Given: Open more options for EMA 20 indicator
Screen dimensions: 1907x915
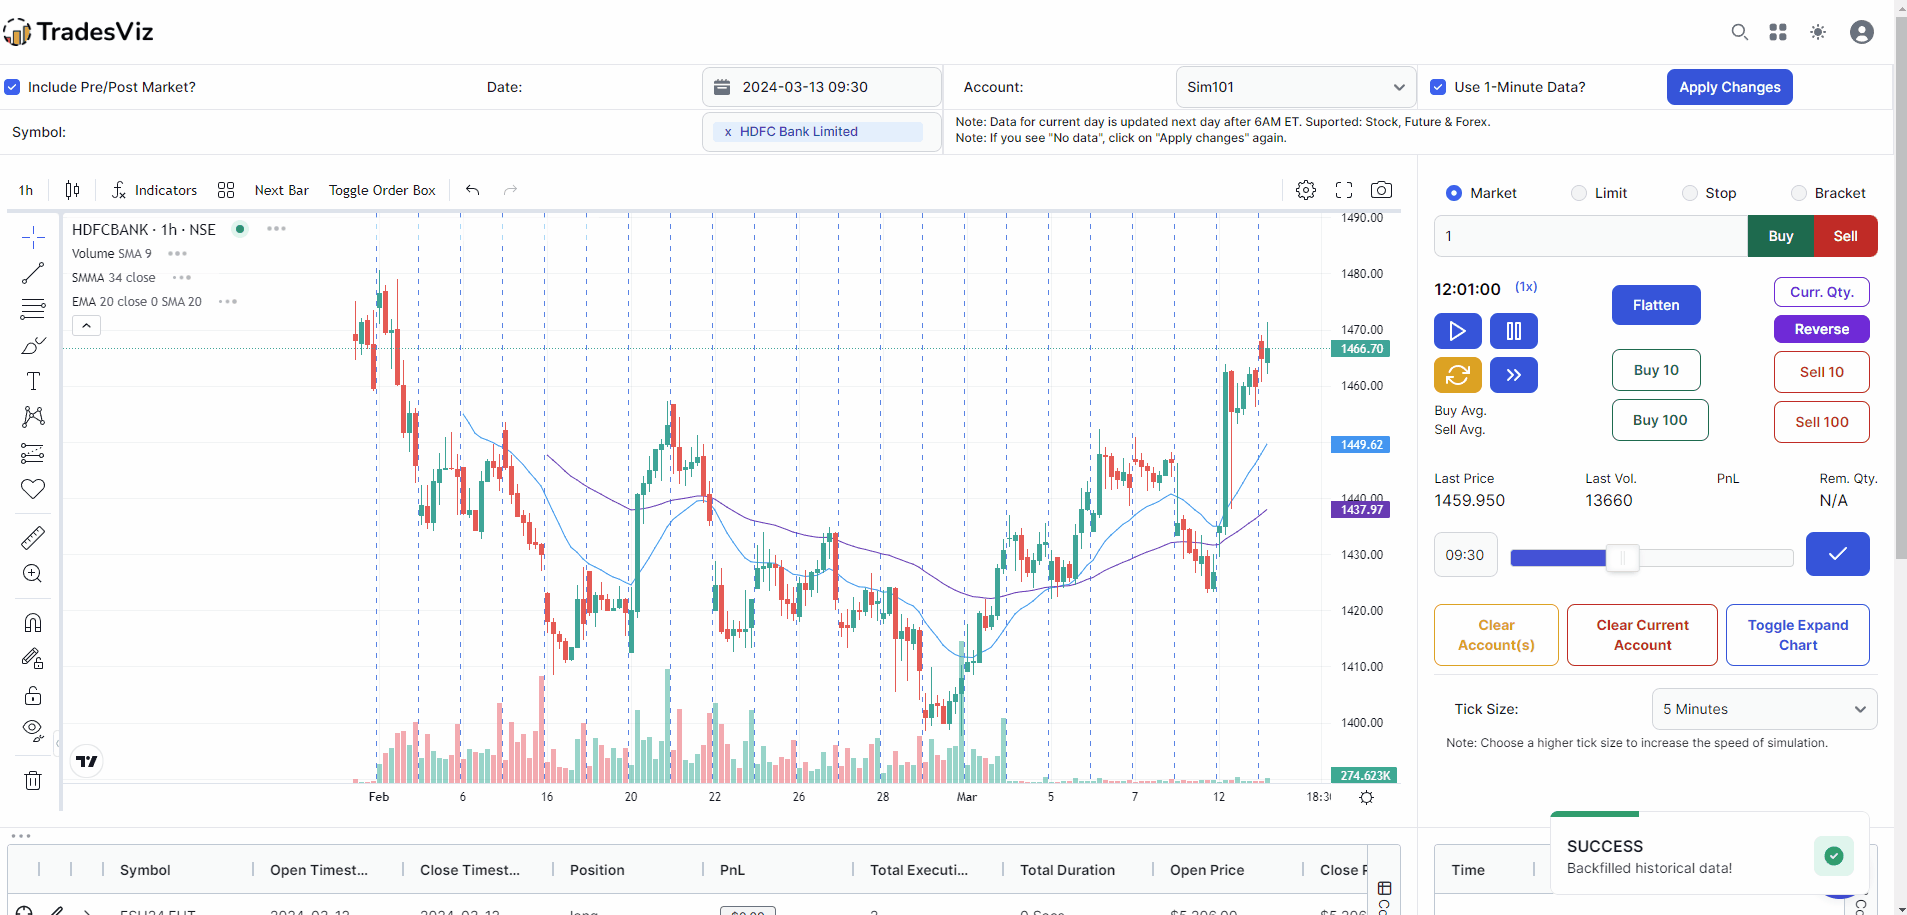Looking at the screenshot, I should pos(227,302).
